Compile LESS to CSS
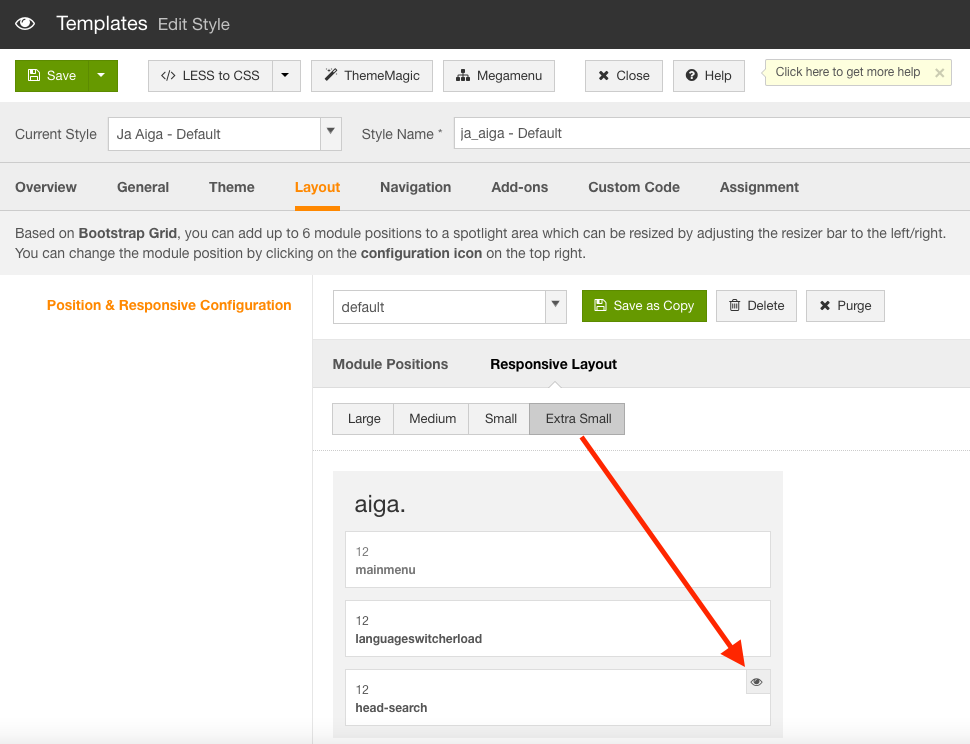970x744 pixels. [210, 75]
